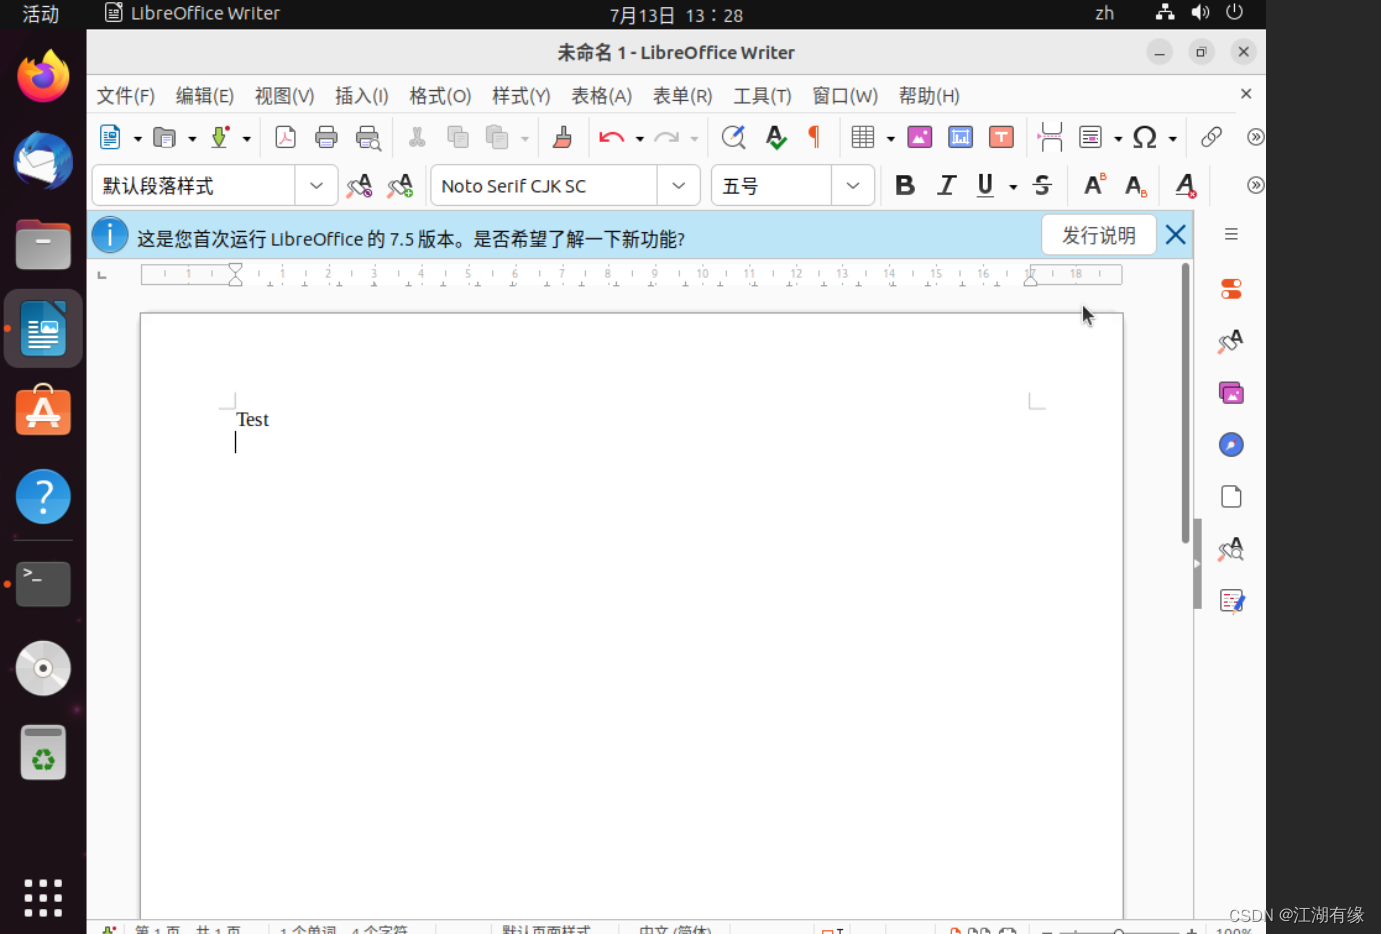Open sidebar Styles deck

1231,341
